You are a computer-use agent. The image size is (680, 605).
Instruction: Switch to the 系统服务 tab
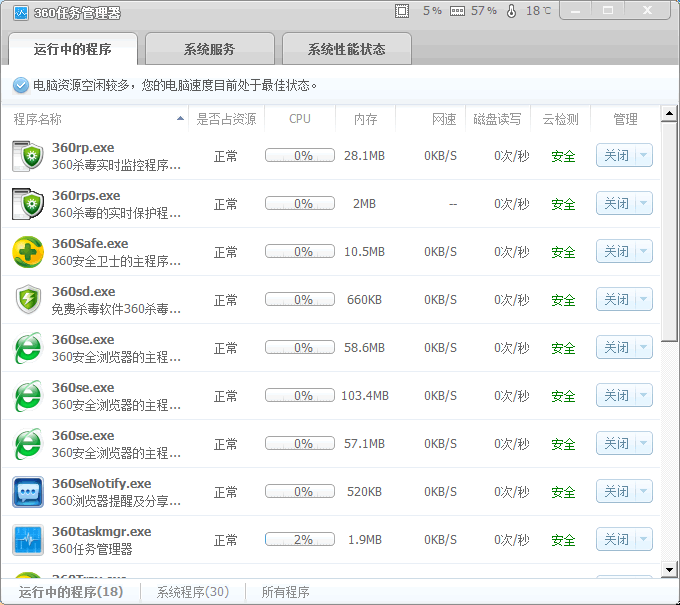209,49
